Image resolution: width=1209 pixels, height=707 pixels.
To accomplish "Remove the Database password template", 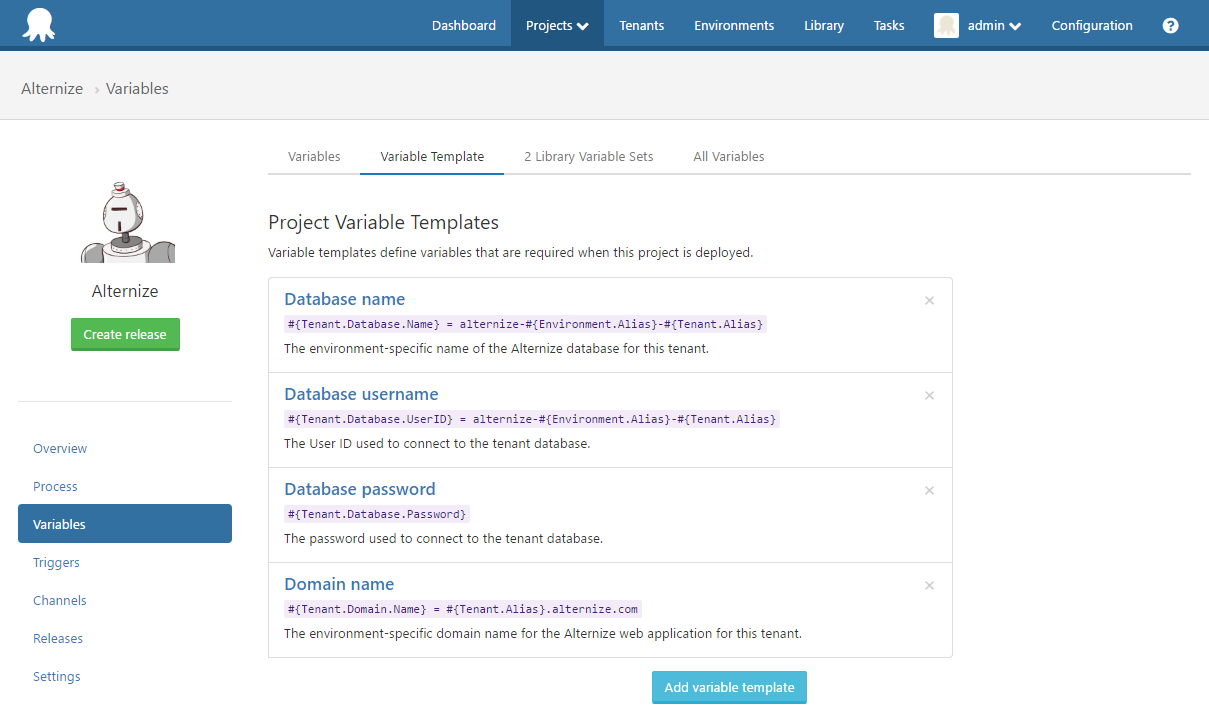I will point(929,490).
